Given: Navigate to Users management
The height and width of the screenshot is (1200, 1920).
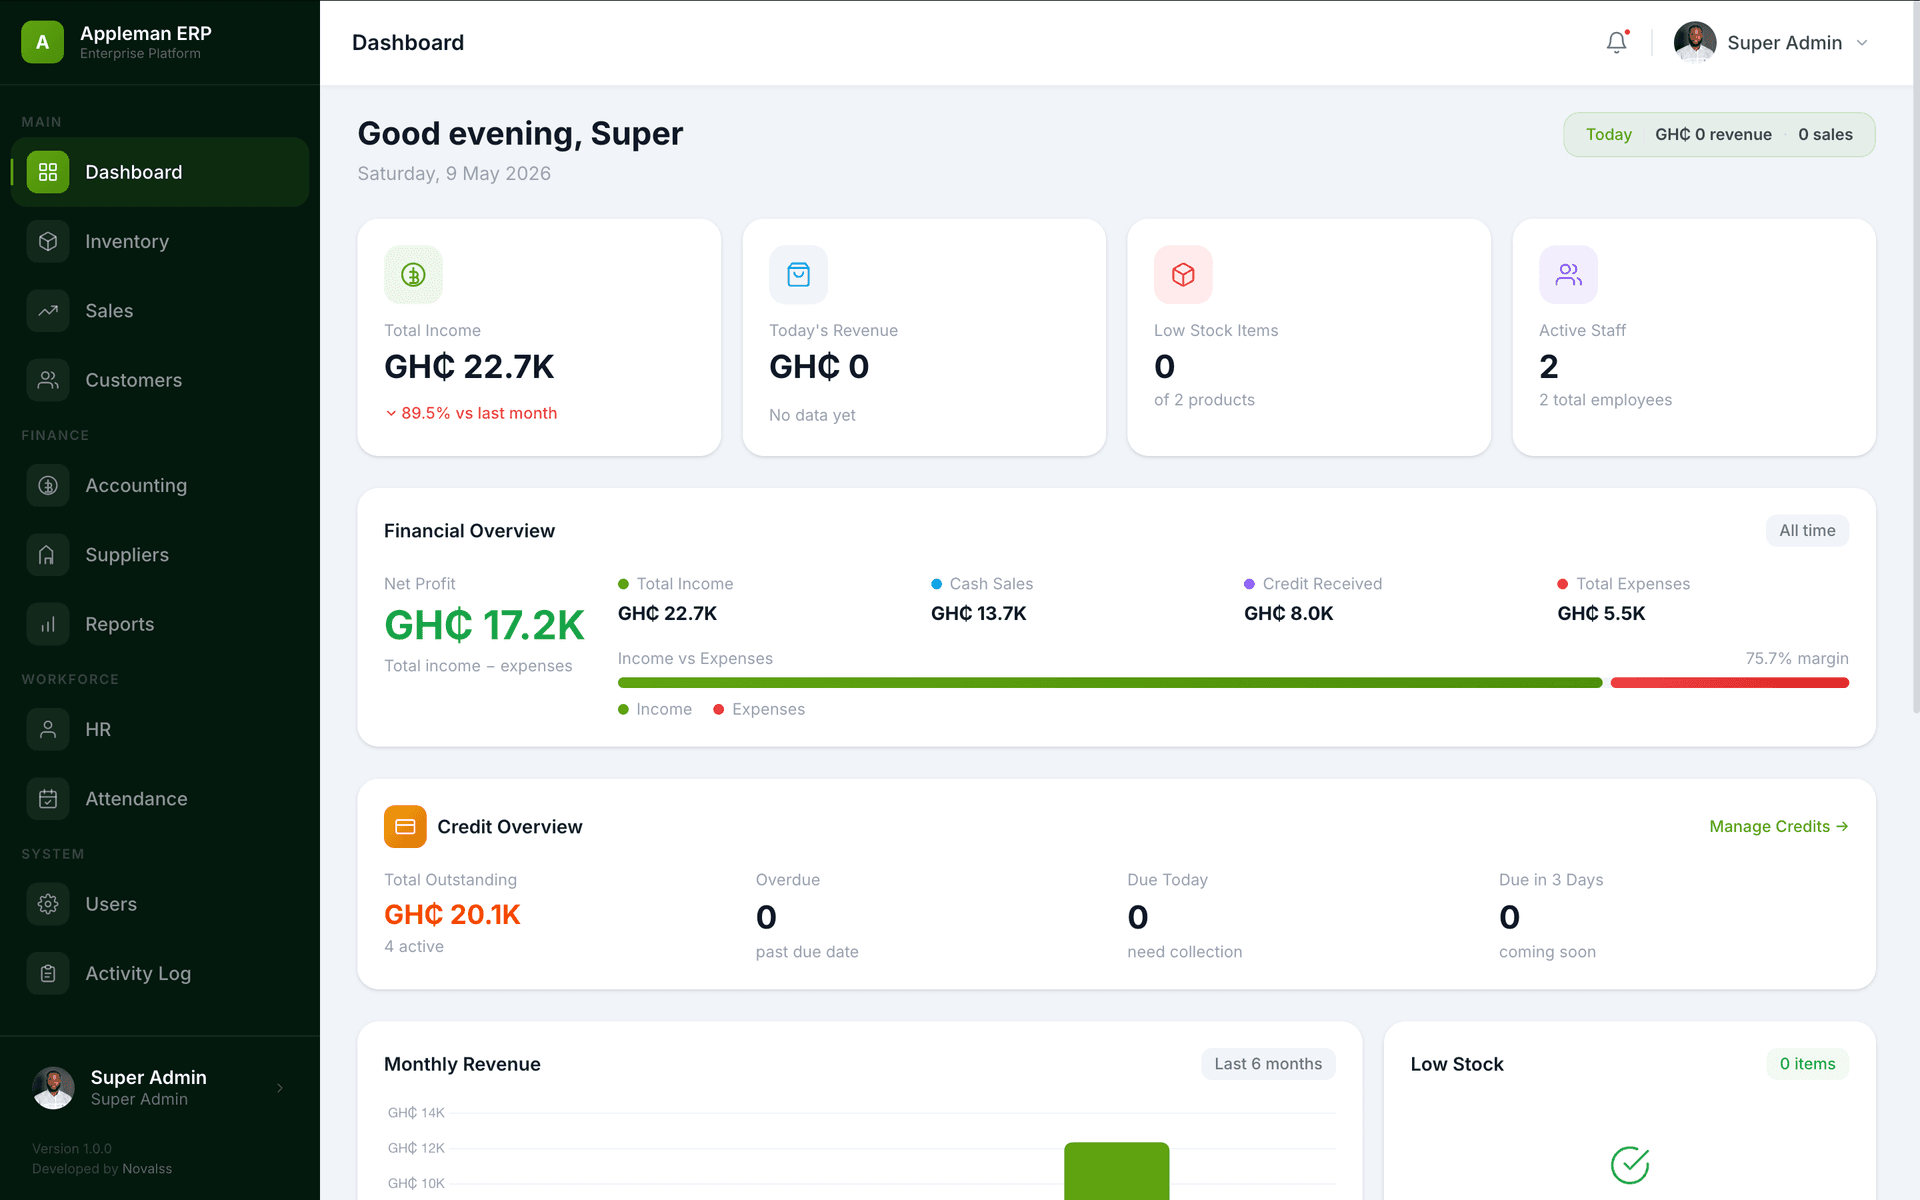Looking at the screenshot, I should [x=160, y=904].
